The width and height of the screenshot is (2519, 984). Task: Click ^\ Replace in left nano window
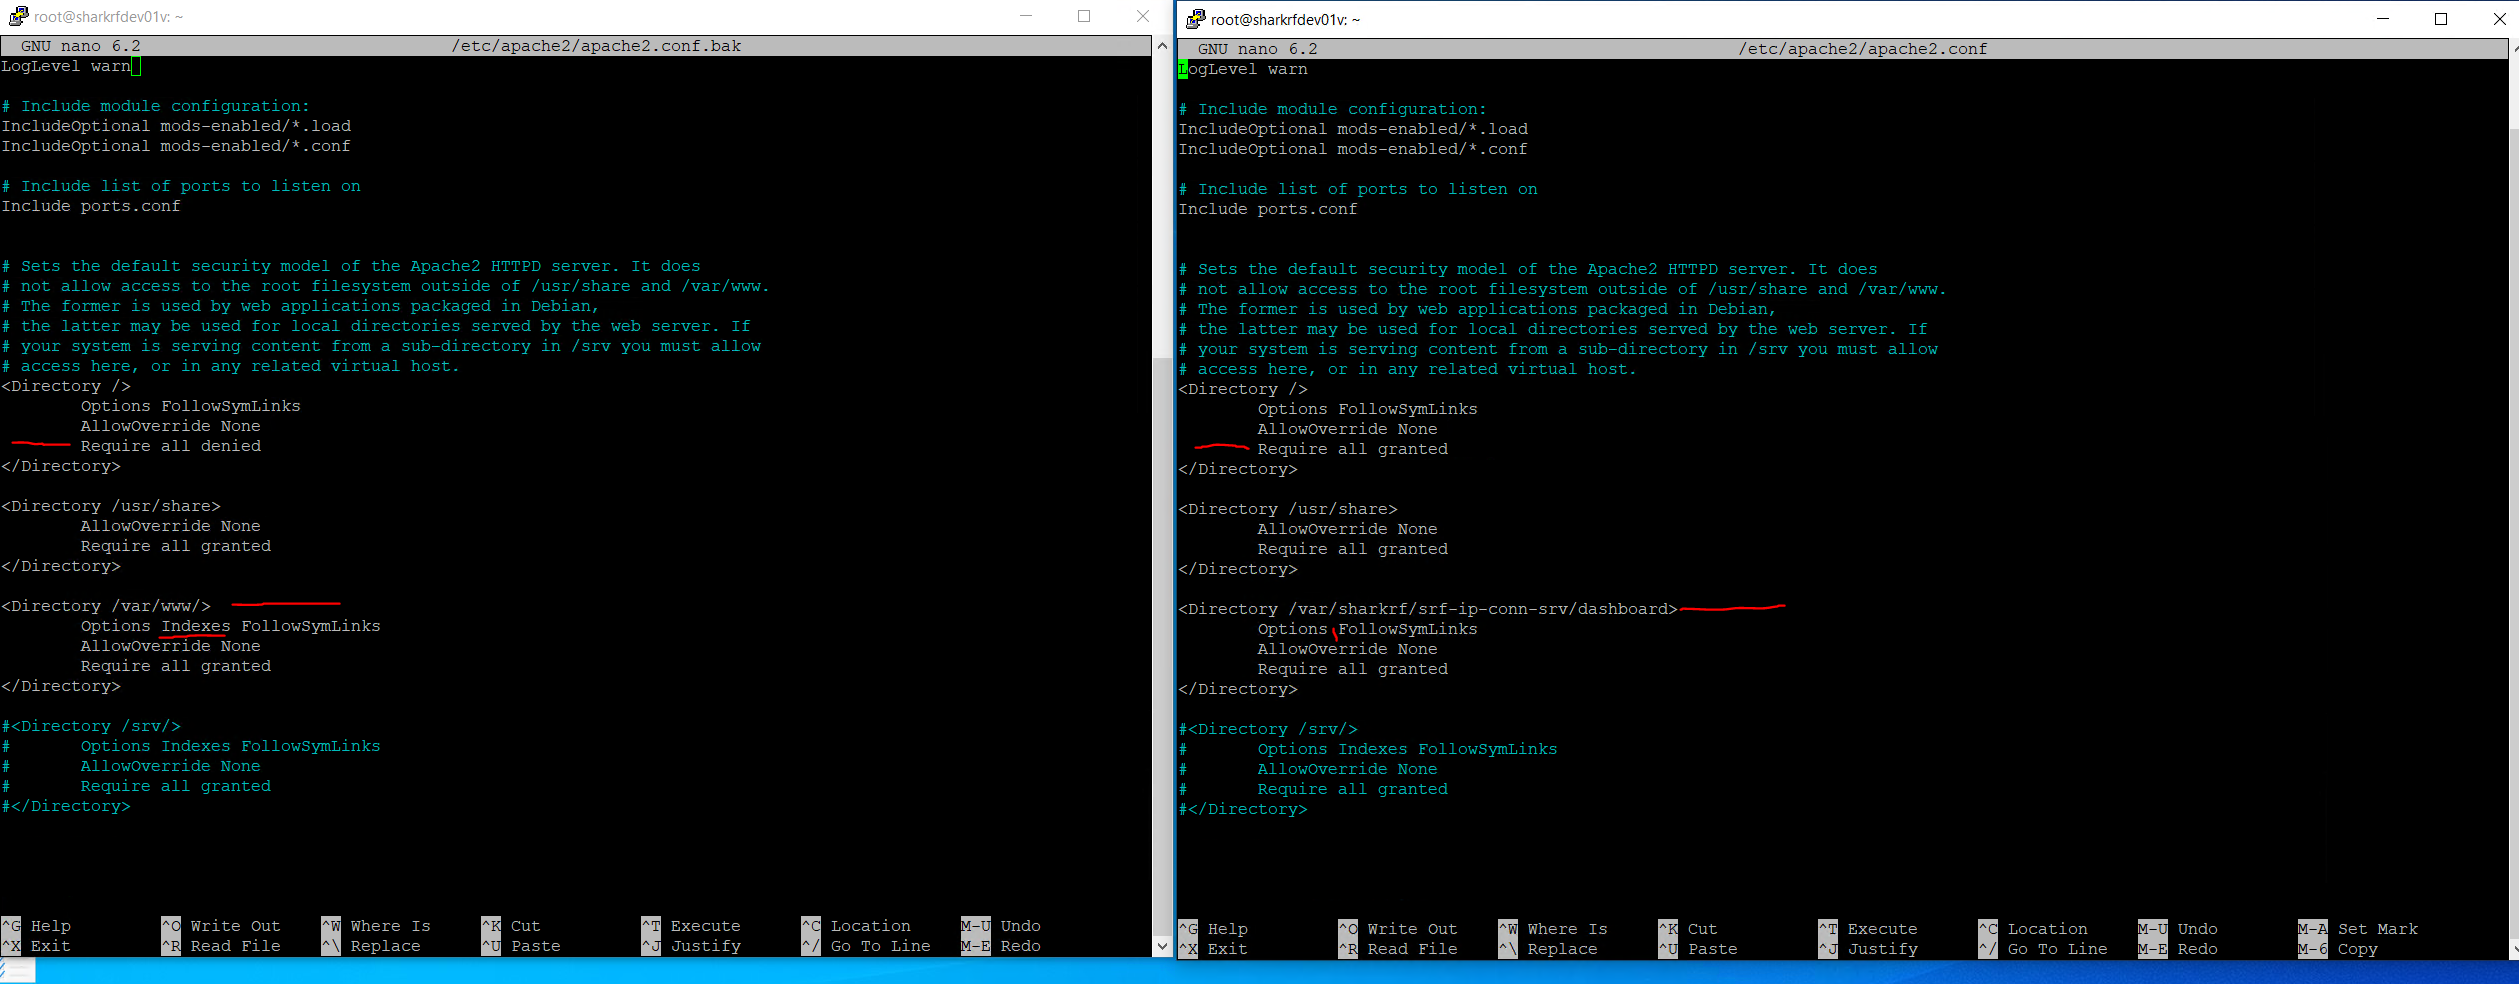coord(371,946)
